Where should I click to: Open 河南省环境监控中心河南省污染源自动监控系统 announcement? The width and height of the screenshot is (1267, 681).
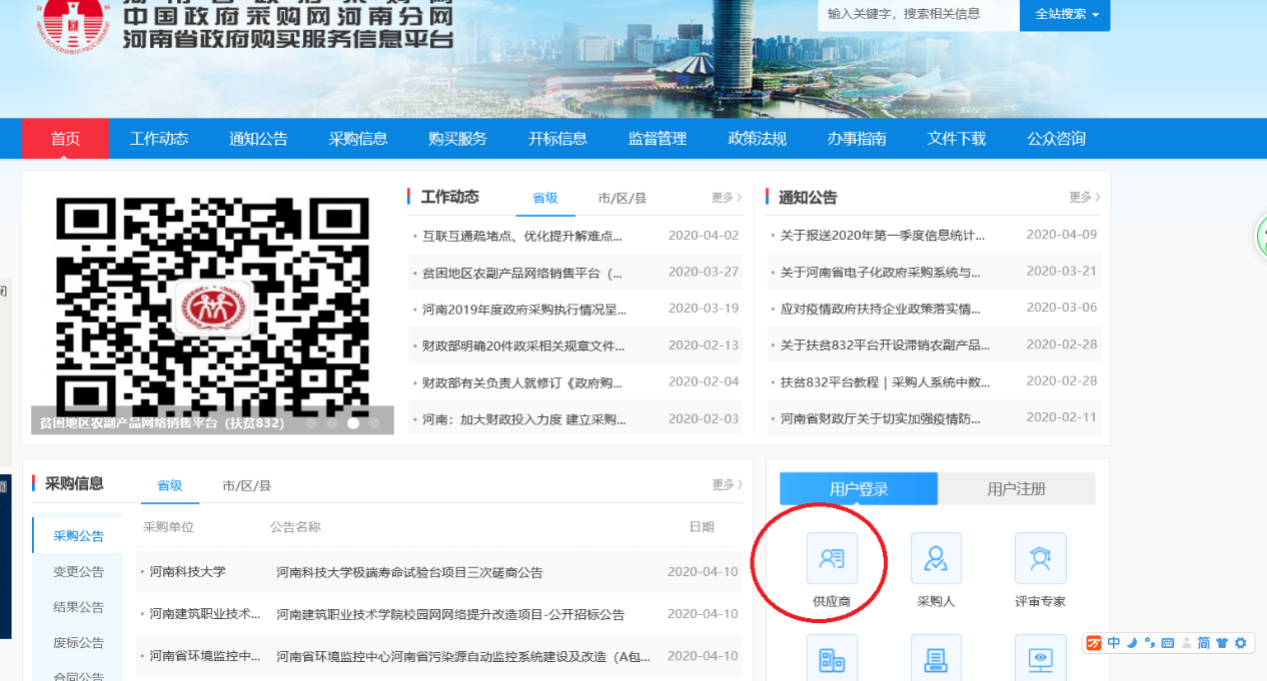pos(464,656)
